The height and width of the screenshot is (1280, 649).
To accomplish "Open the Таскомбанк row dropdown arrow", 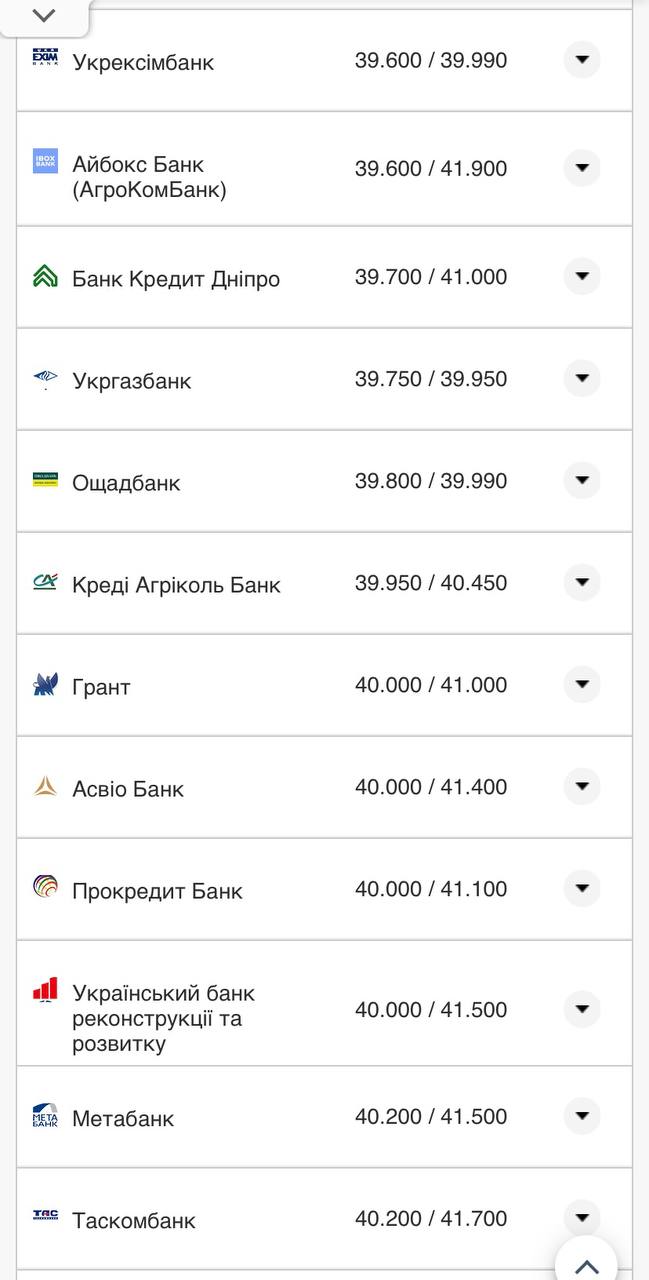I will [x=582, y=1218].
